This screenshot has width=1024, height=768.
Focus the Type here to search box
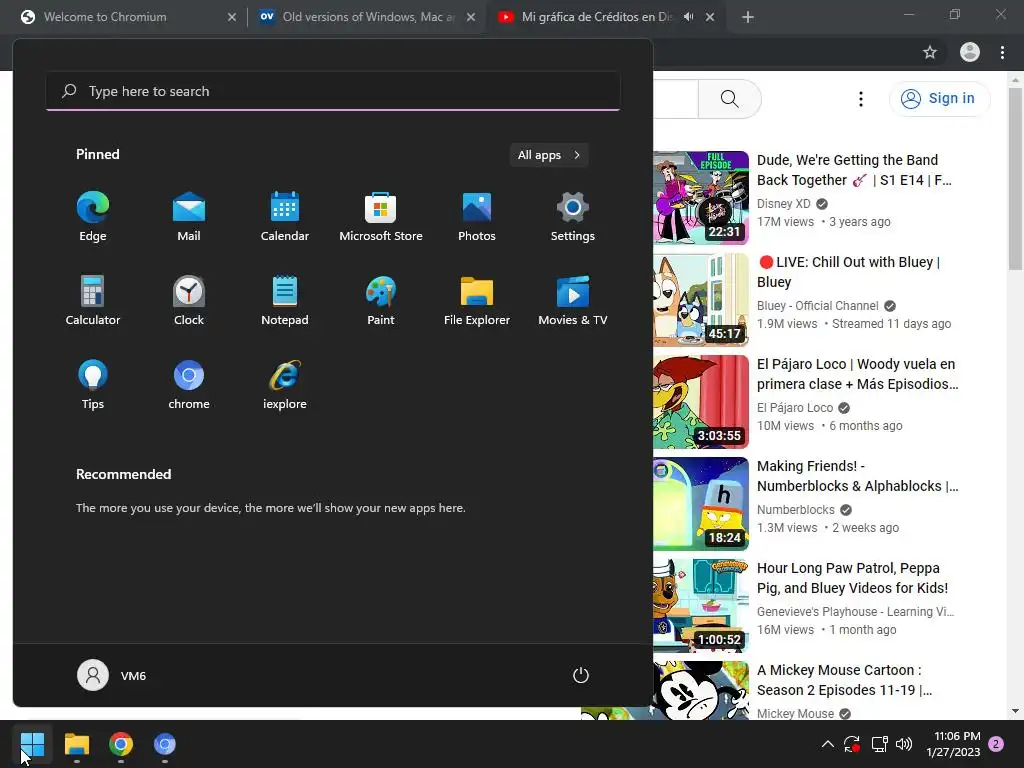pos(333,91)
